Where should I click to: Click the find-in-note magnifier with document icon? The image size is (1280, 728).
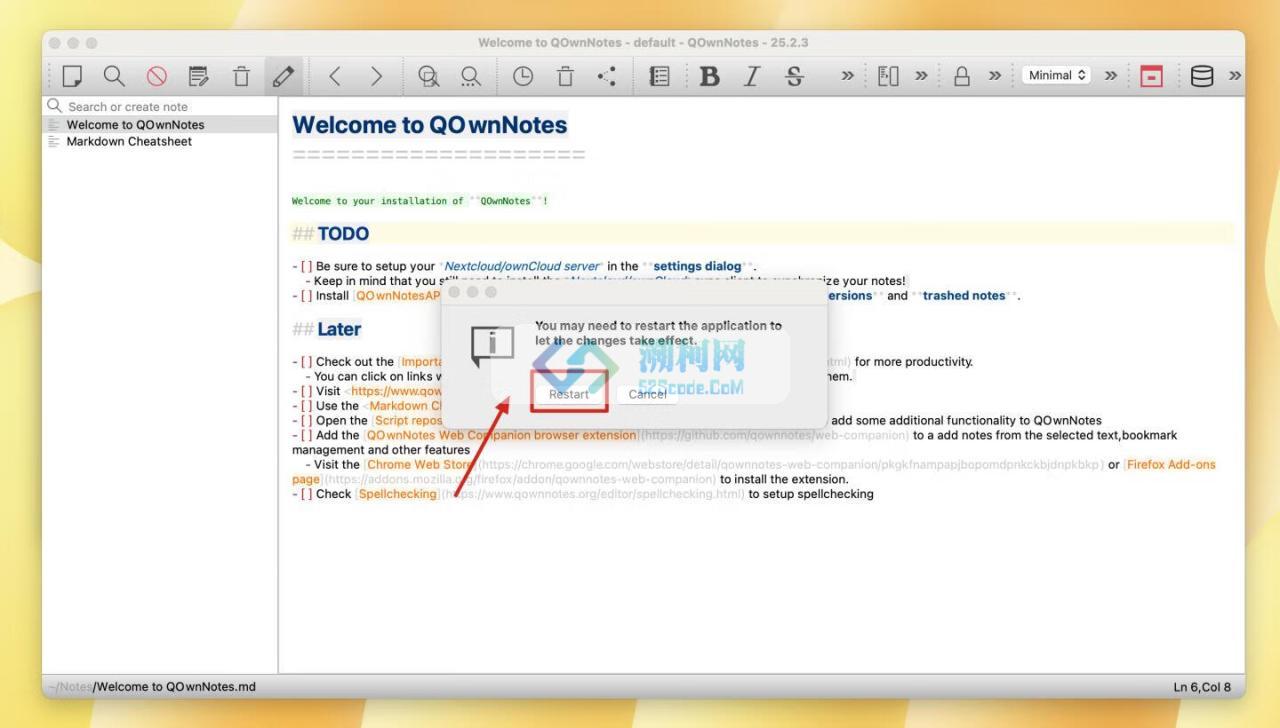(428, 76)
